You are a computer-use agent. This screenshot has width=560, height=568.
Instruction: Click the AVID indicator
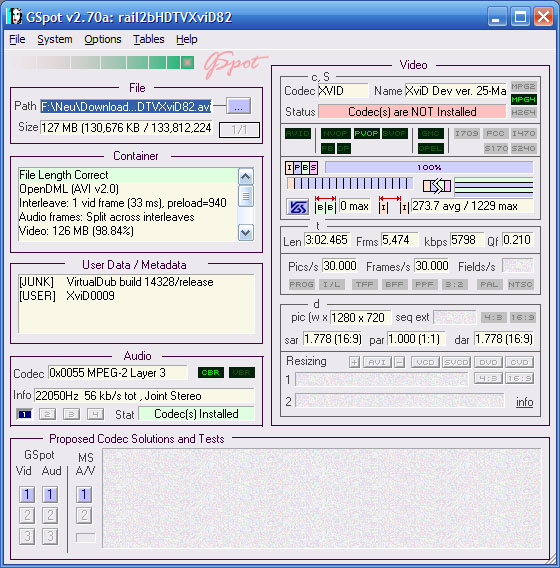coord(298,134)
